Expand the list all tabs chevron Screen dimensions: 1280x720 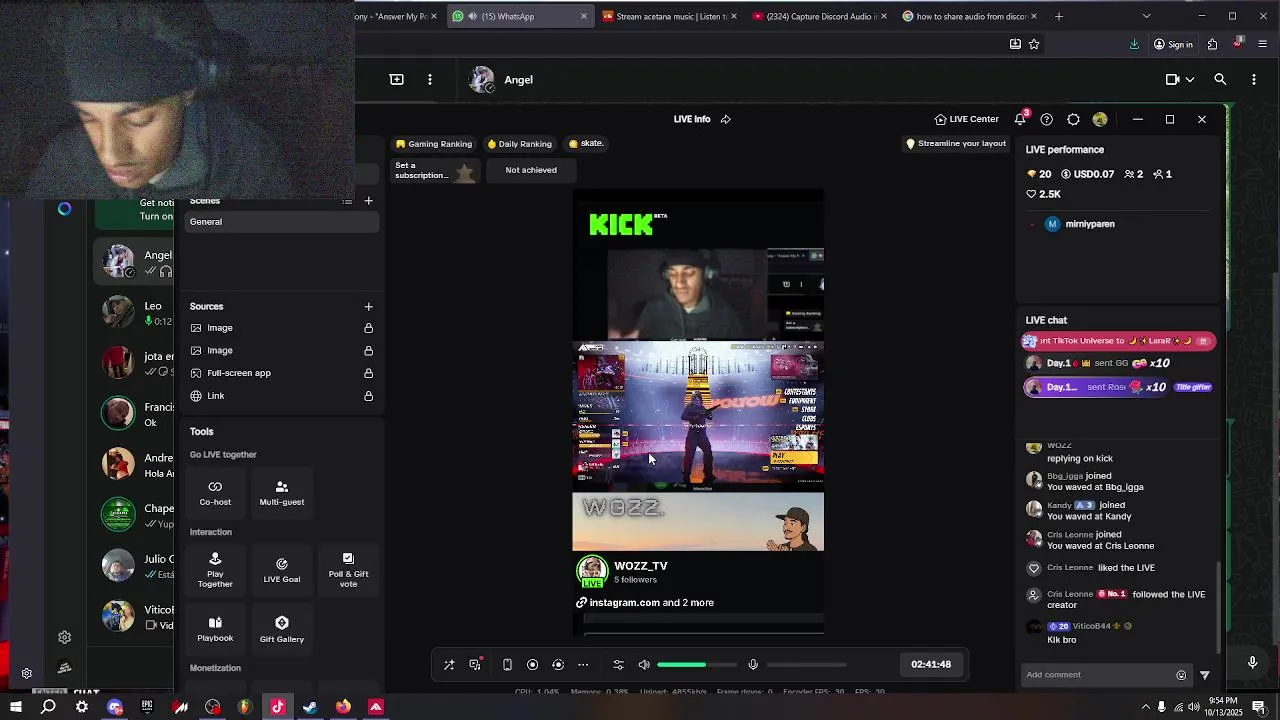tap(1146, 16)
